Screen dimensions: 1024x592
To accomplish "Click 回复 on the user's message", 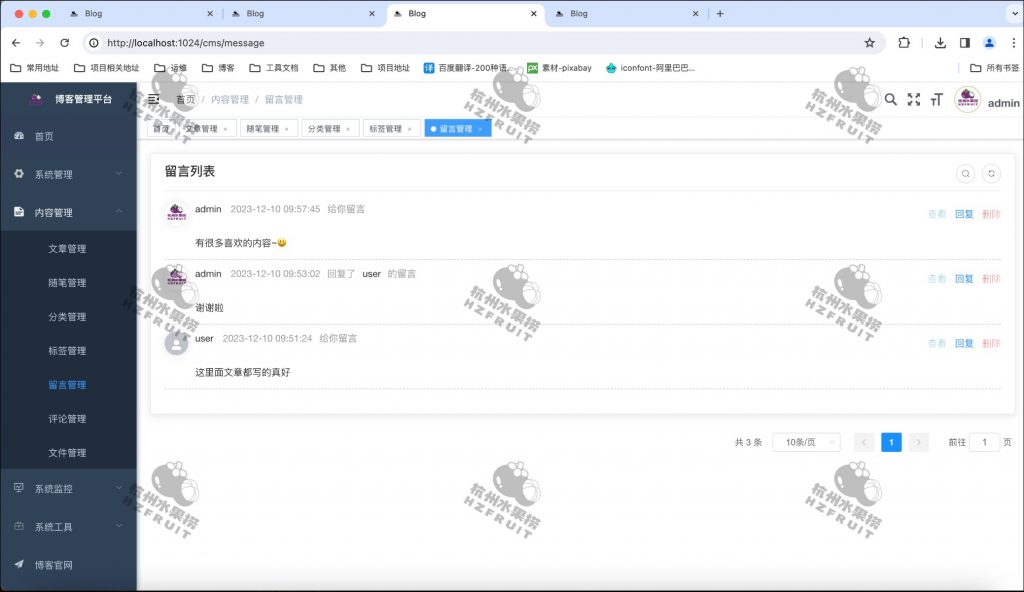I will pyautogui.click(x=963, y=342).
